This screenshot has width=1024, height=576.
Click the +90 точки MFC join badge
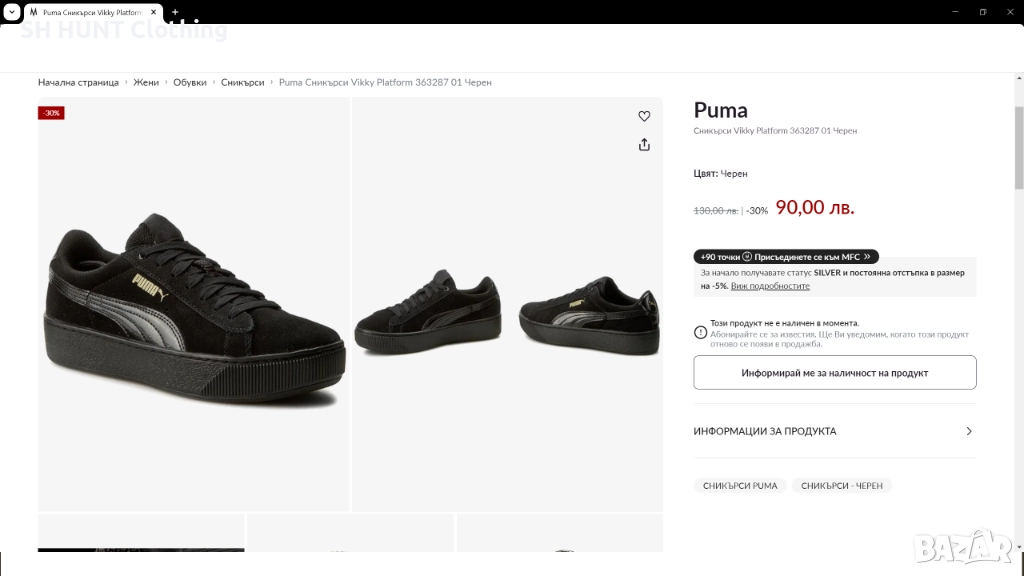pos(786,257)
